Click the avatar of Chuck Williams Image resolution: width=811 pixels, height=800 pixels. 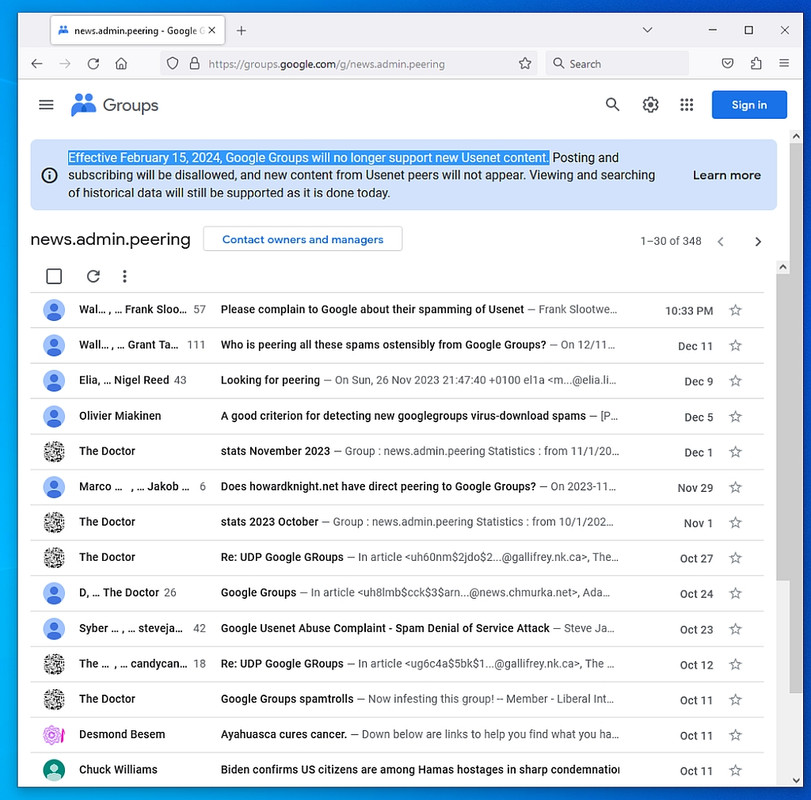click(54, 770)
